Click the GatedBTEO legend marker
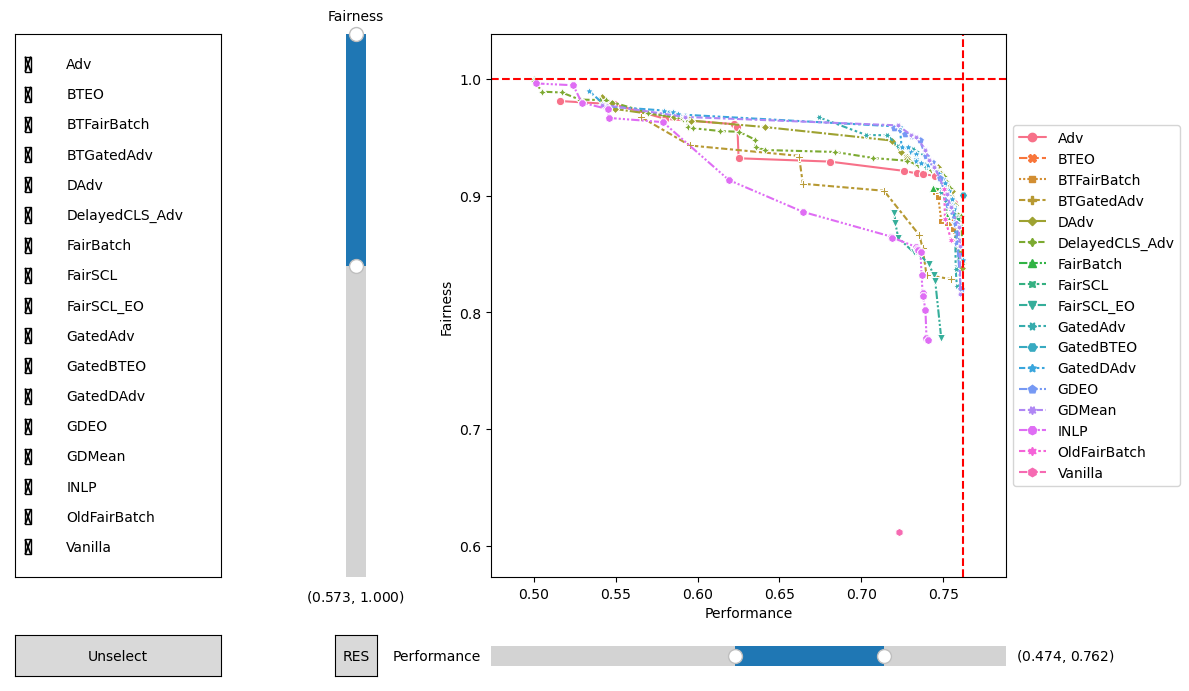The image size is (1189, 691). point(1032,347)
